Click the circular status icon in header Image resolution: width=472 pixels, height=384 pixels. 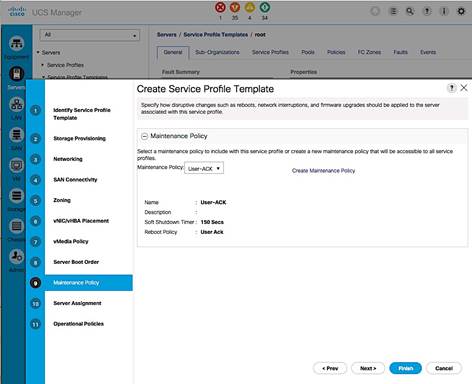375,12
